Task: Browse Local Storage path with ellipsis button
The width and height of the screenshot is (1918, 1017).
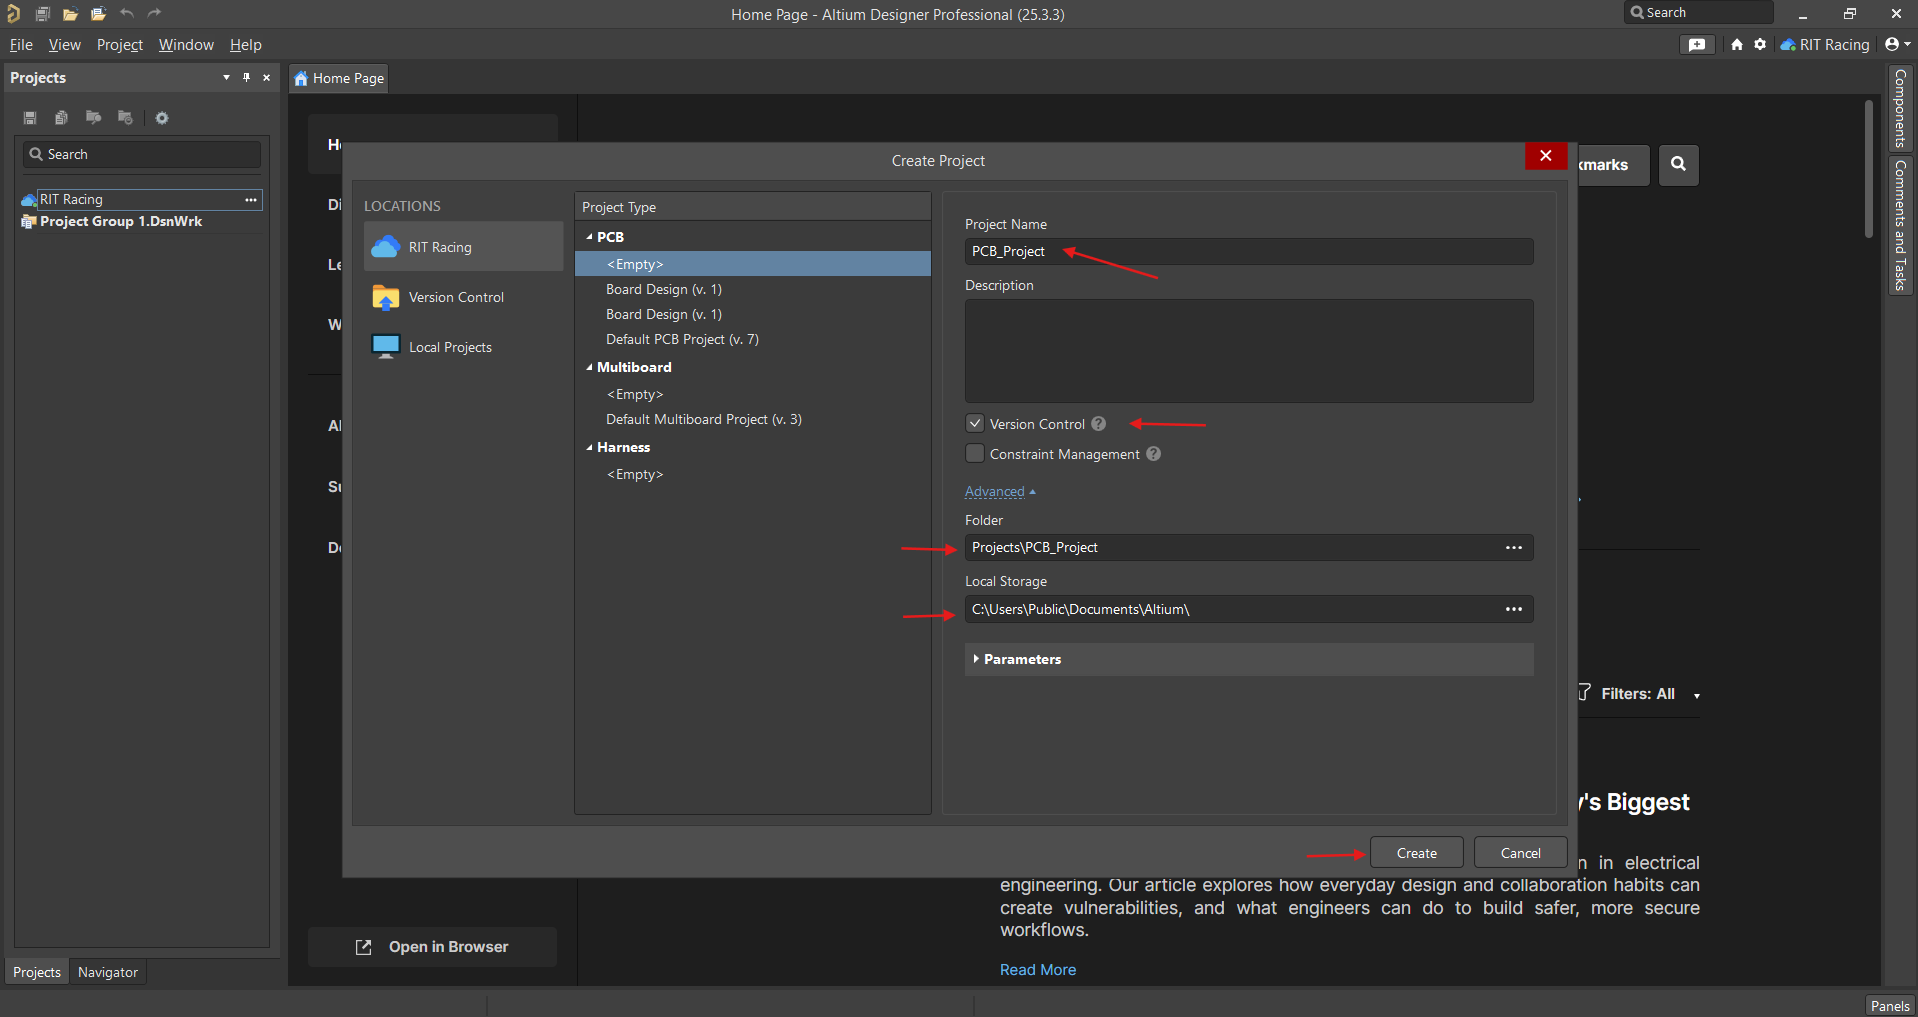Action: click(1514, 609)
